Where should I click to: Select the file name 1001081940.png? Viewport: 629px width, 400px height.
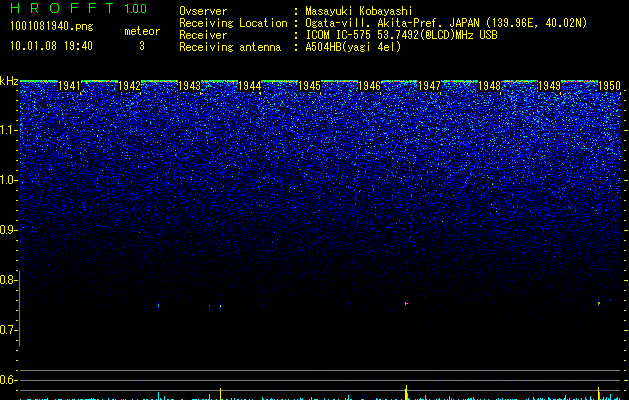click(52, 26)
